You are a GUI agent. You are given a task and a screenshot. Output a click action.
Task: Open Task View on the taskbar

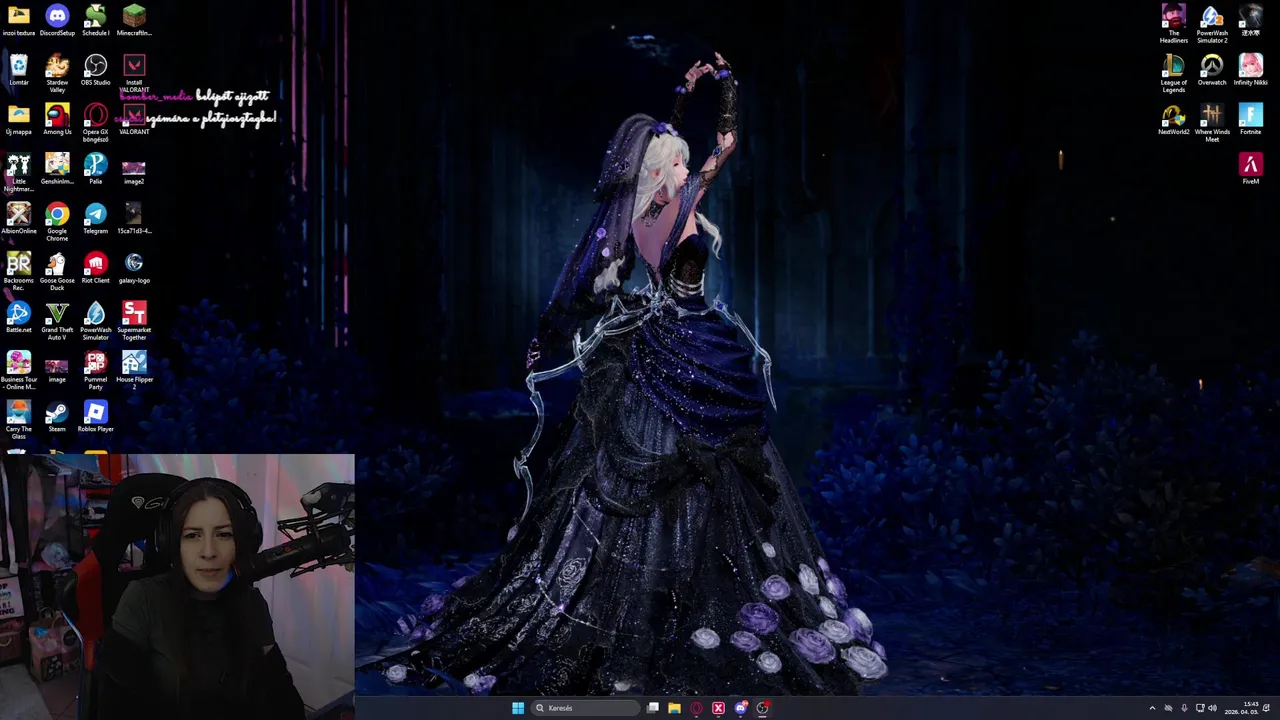[653, 708]
